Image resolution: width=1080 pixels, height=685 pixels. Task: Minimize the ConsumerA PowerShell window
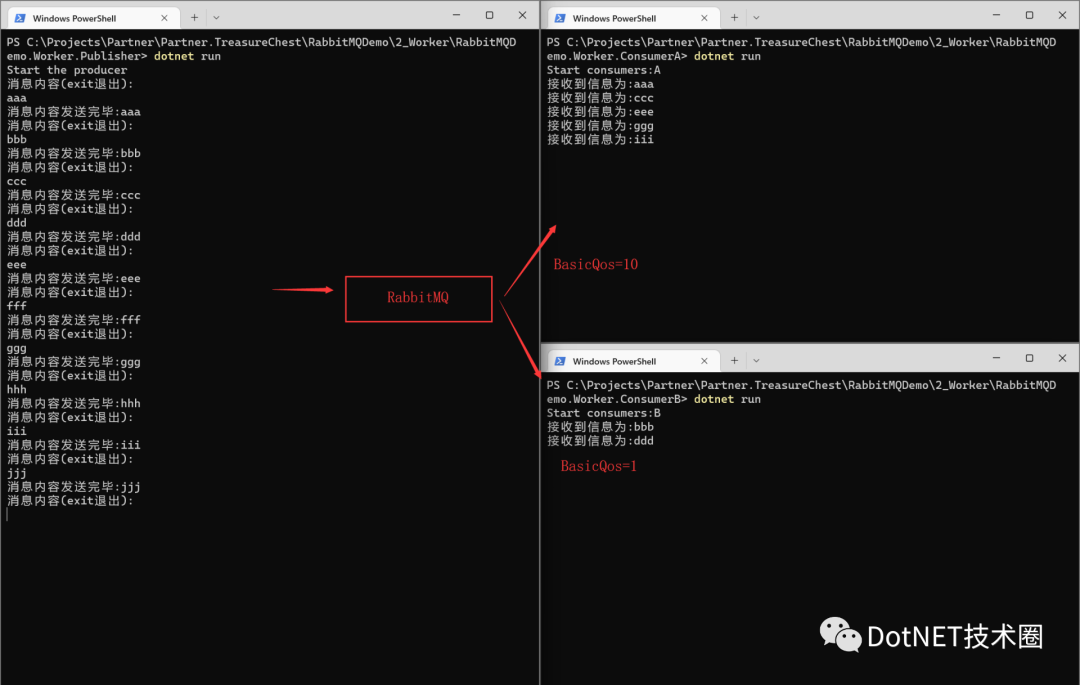[x=996, y=15]
